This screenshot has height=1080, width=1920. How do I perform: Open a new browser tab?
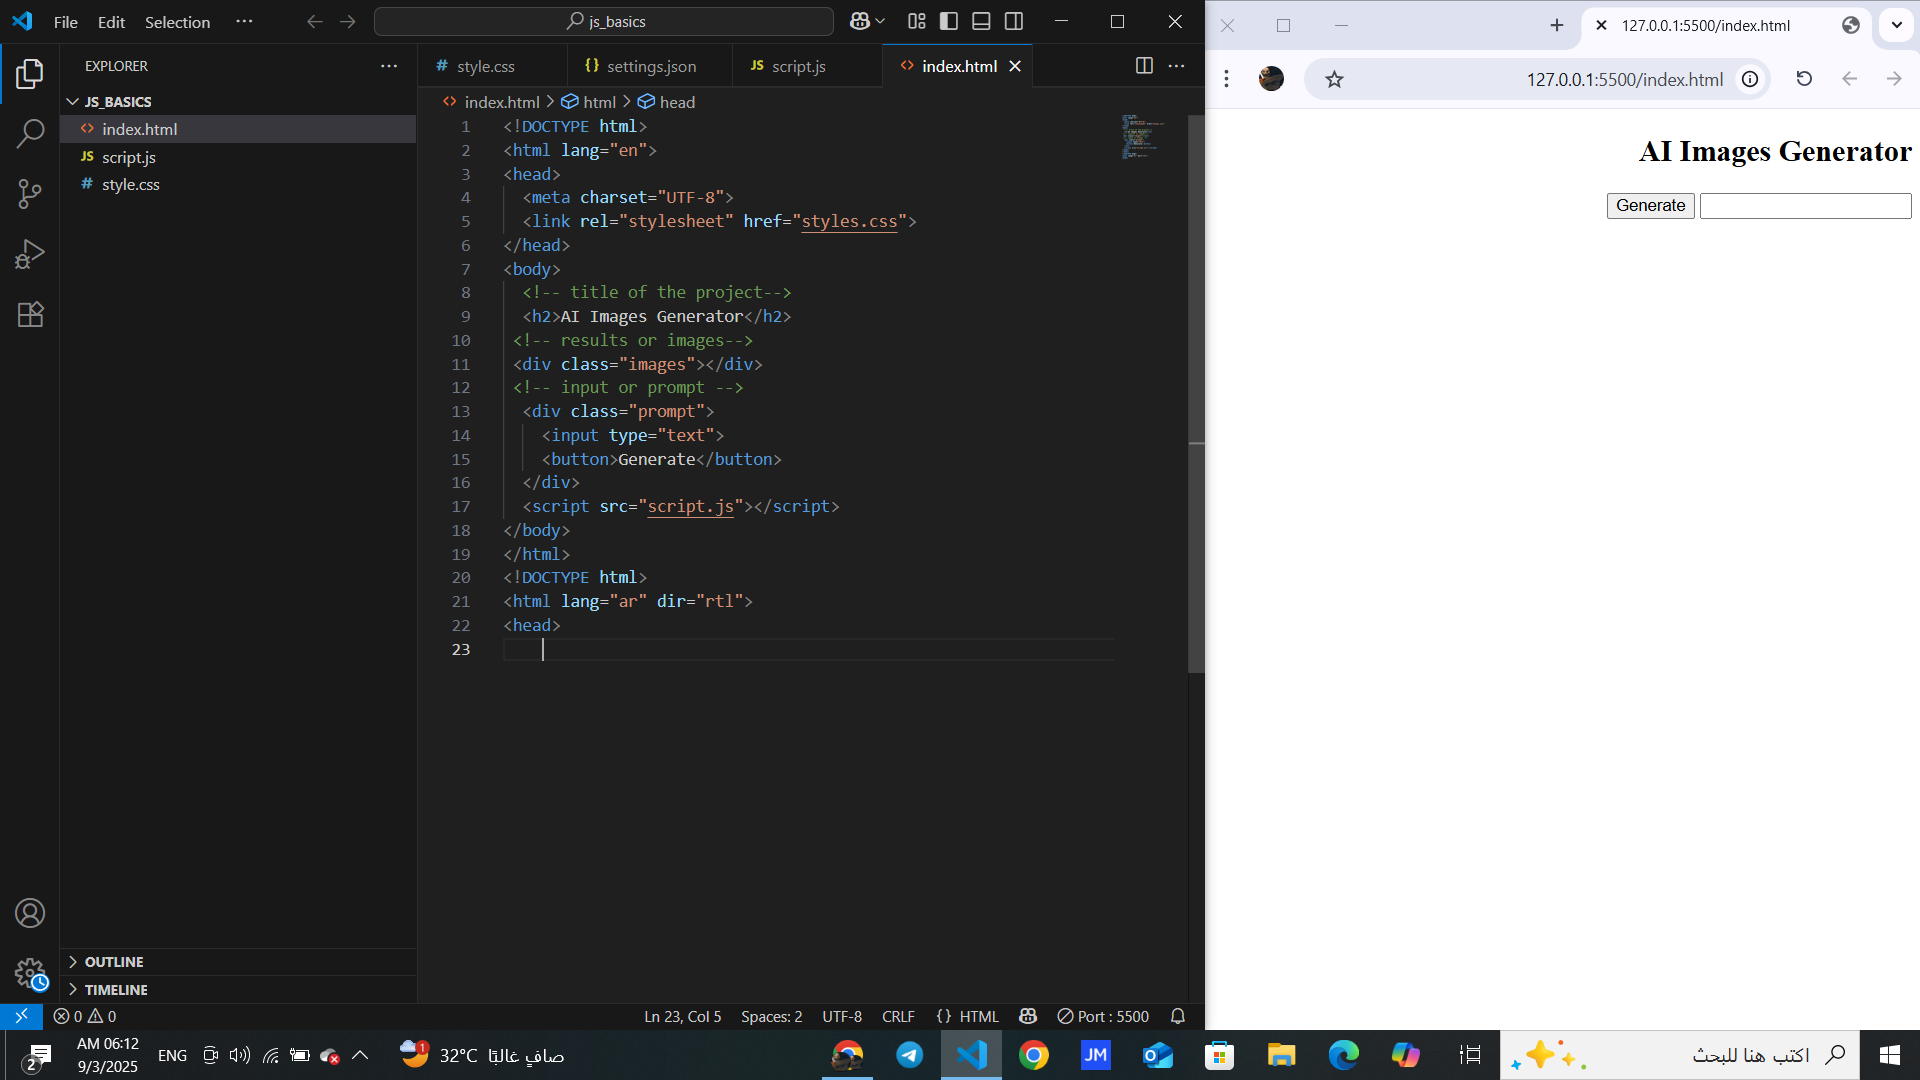1556,25
